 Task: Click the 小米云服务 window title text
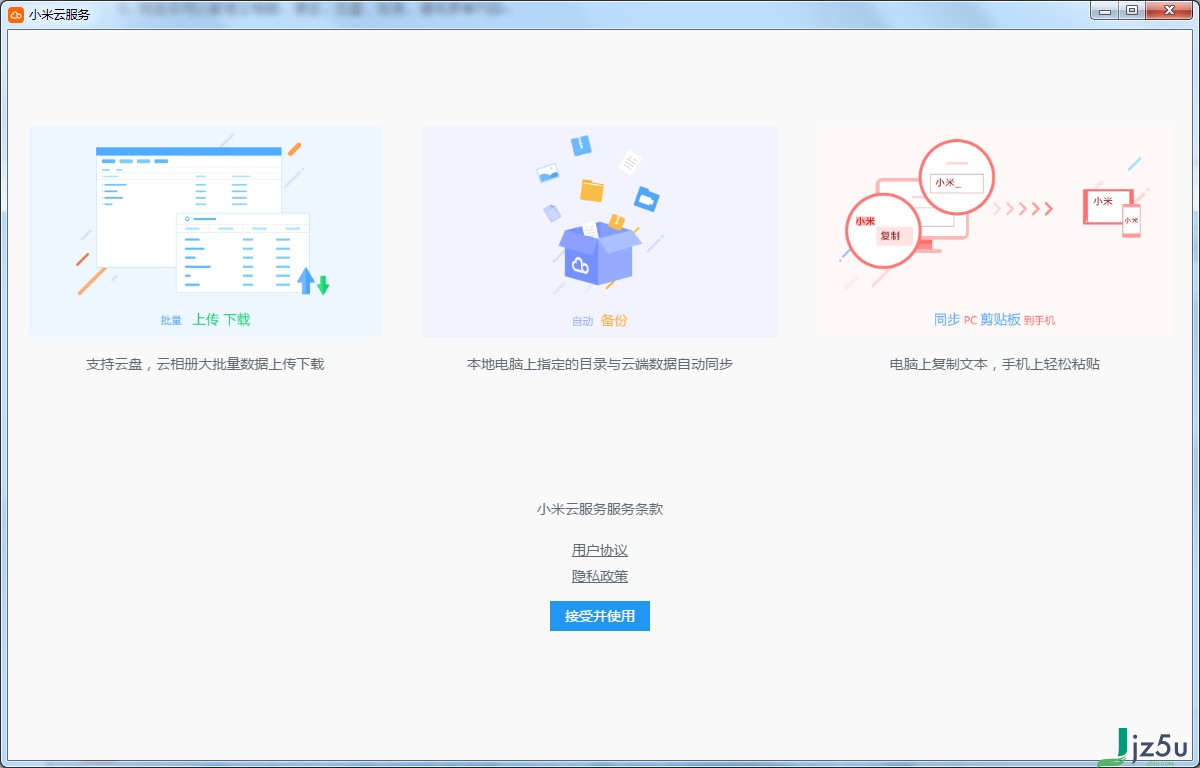pyautogui.click(x=59, y=14)
